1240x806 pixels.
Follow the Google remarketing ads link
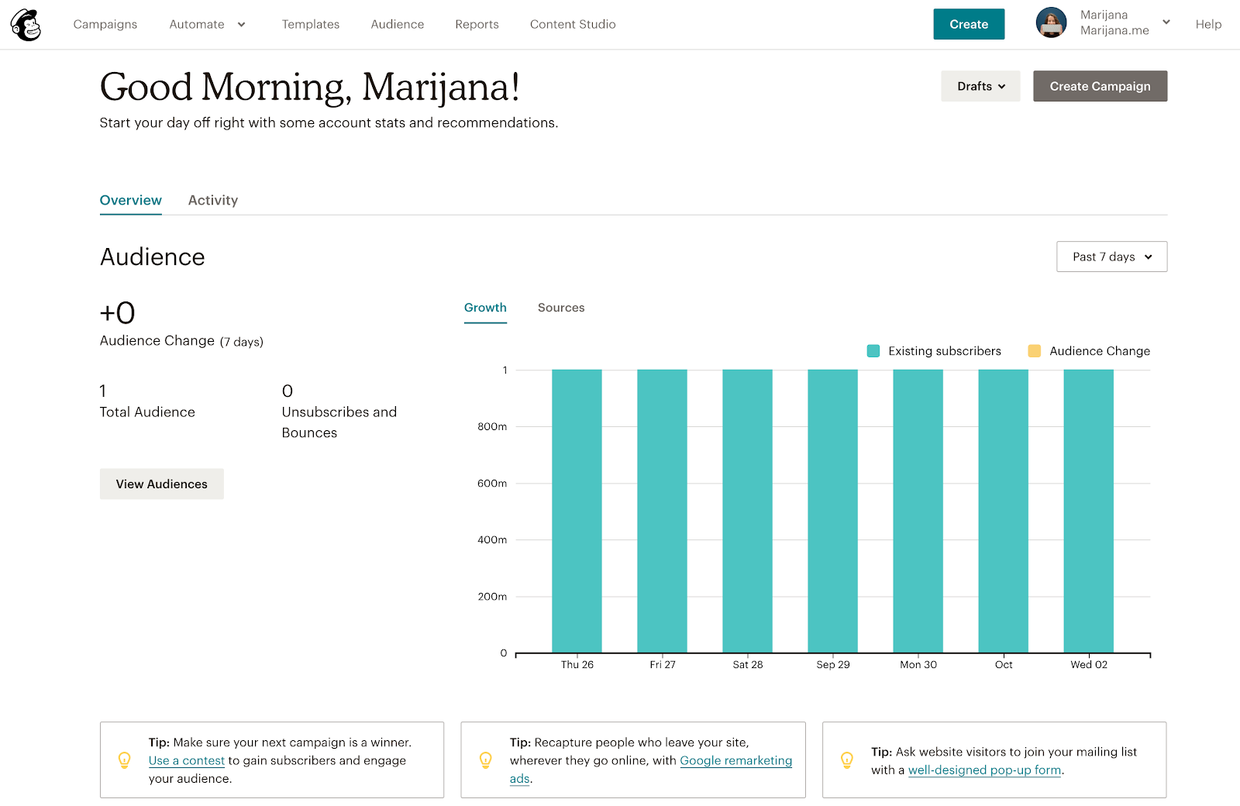735,761
